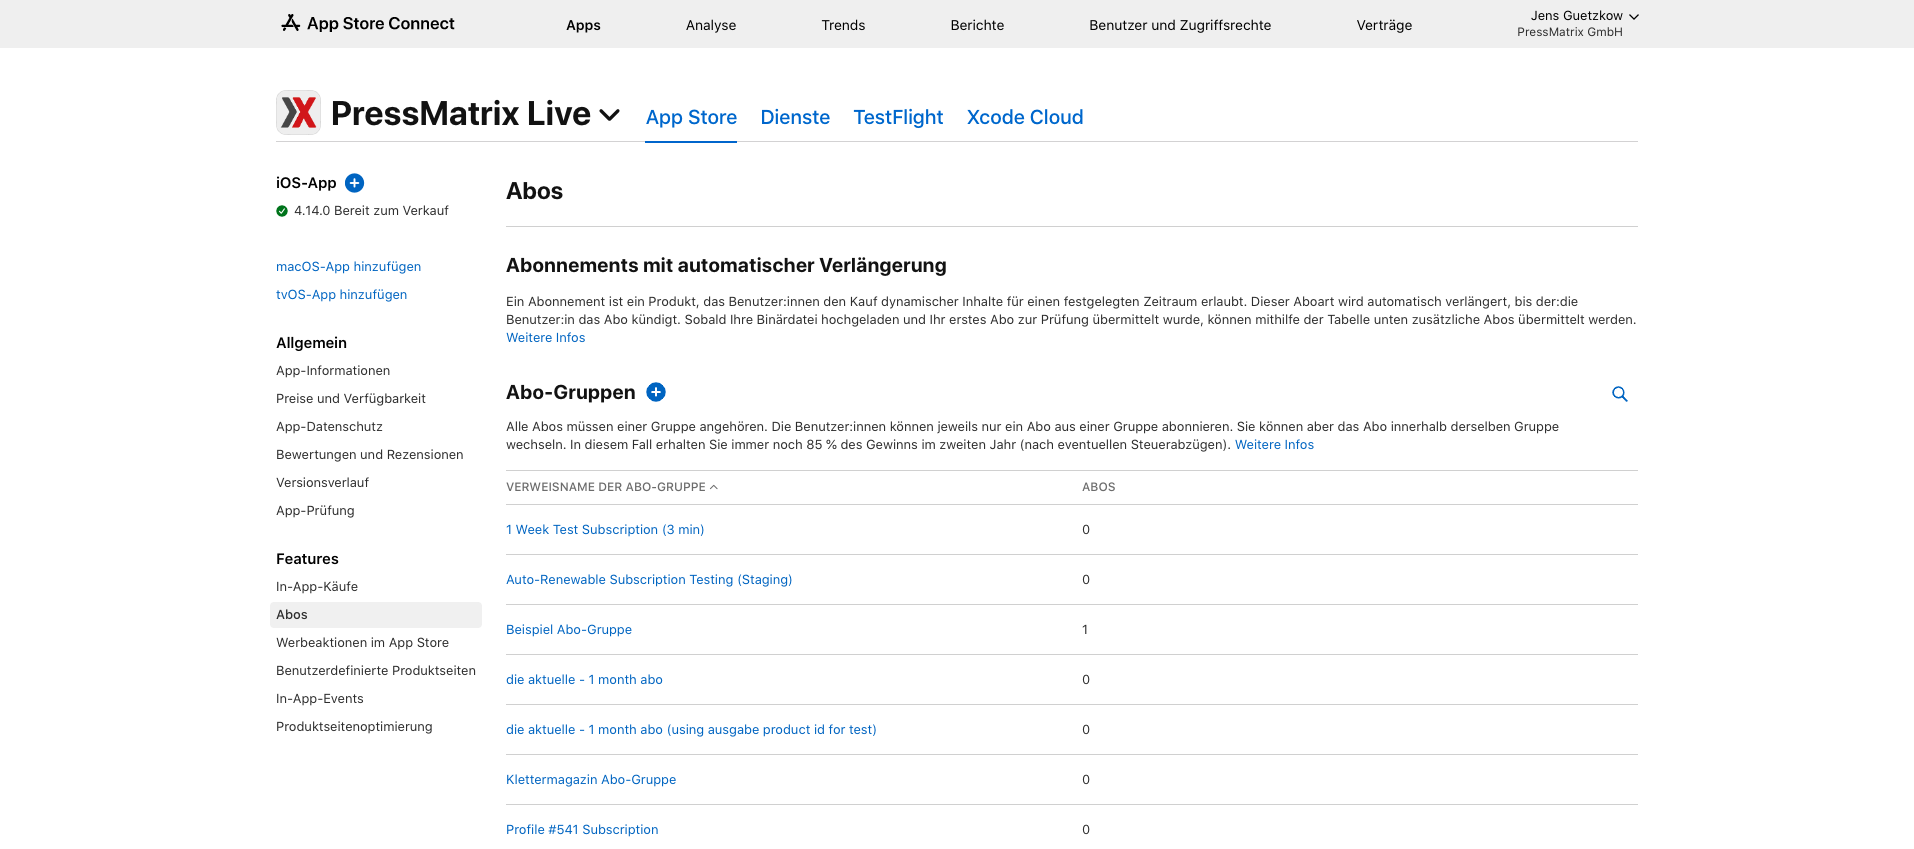This screenshot has height=849, width=1914.
Task: Click the PressMatrix Live app icon
Action: (x=298, y=112)
